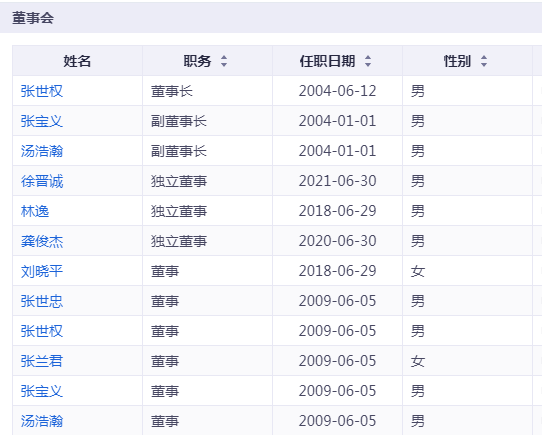The width and height of the screenshot is (542, 435).
Task: Open 张宝义 link dated 2009-06-05
Action: pos(42,391)
